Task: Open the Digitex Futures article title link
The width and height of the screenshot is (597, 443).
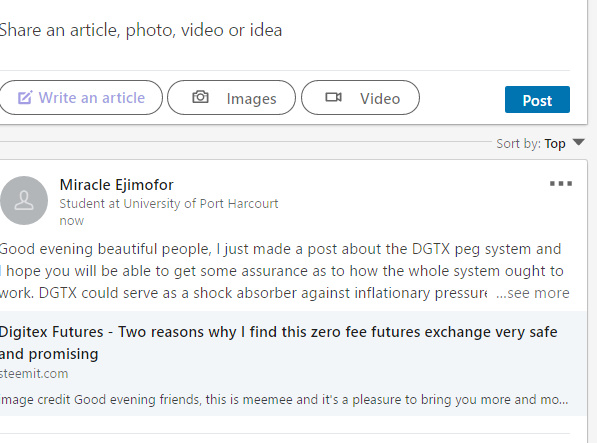Action: [x=278, y=343]
